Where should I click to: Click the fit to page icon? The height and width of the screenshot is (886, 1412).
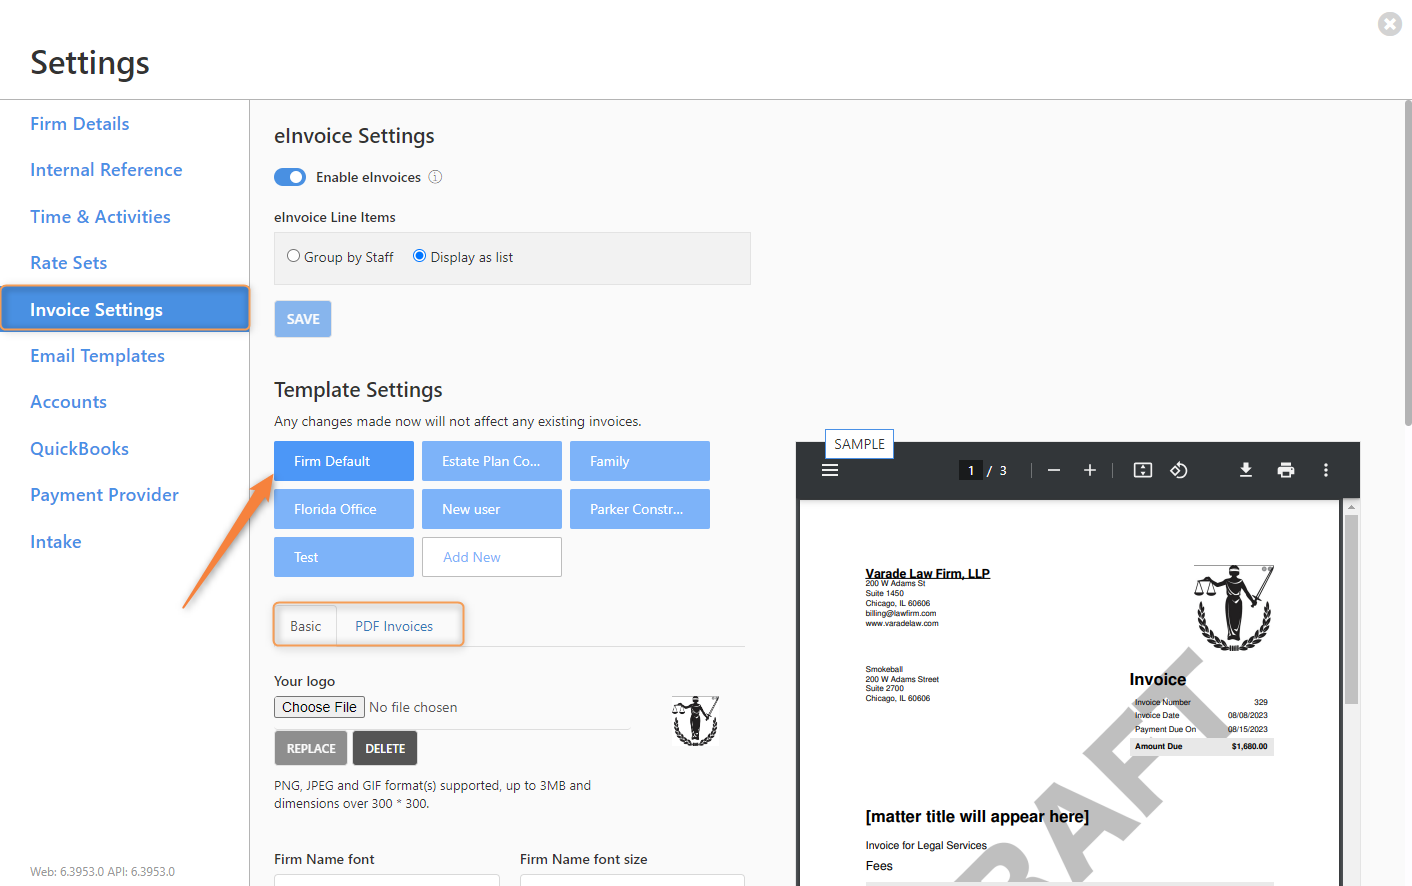pos(1143,470)
